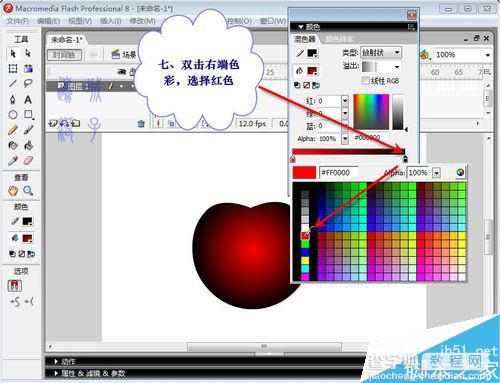Image resolution: width=500 pixels, height=383 pixels.
Task: Click Swap Colors in Color Mixer panel
Action: [316, 85]
